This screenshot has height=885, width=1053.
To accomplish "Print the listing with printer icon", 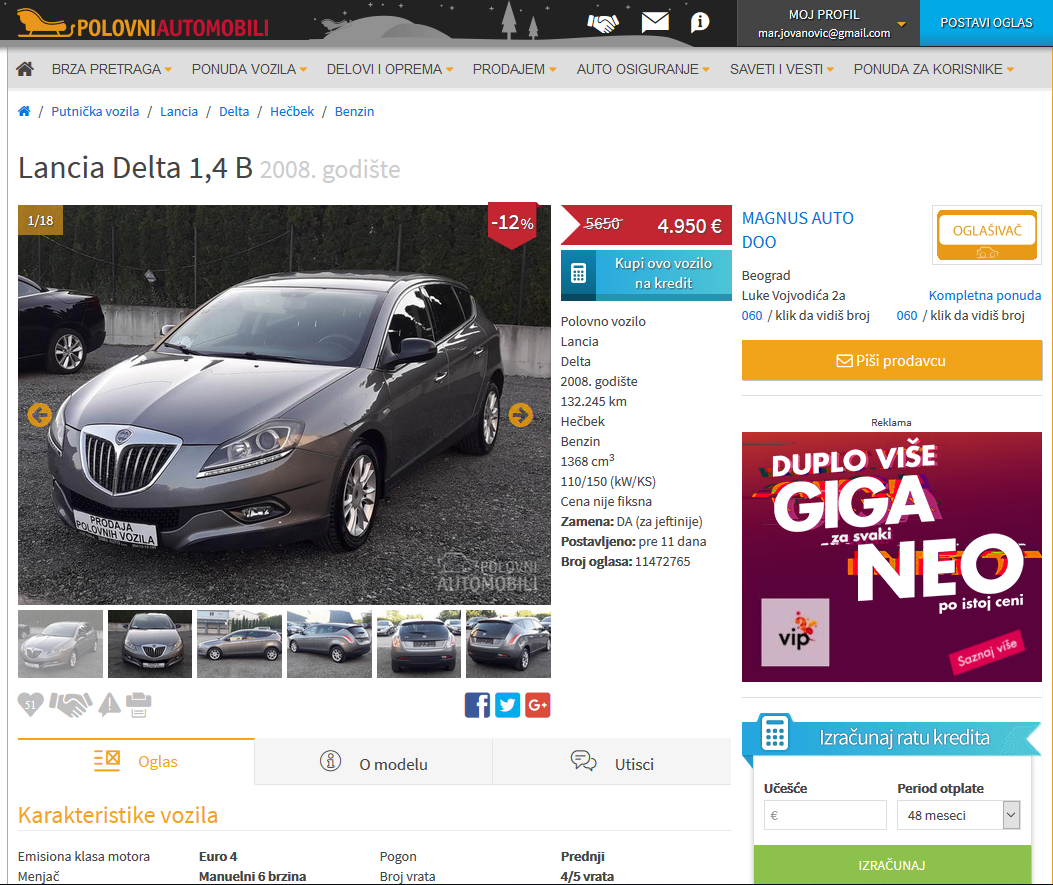I will pyautogui.click(x=139, y=704).
